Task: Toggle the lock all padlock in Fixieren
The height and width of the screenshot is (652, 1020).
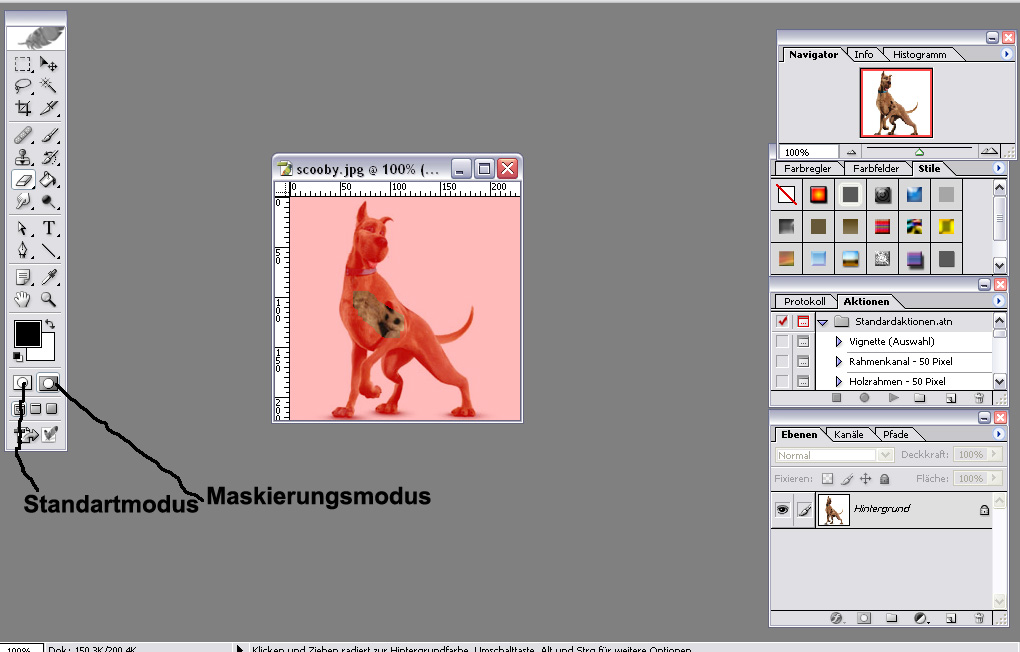Action: (884, 479)
